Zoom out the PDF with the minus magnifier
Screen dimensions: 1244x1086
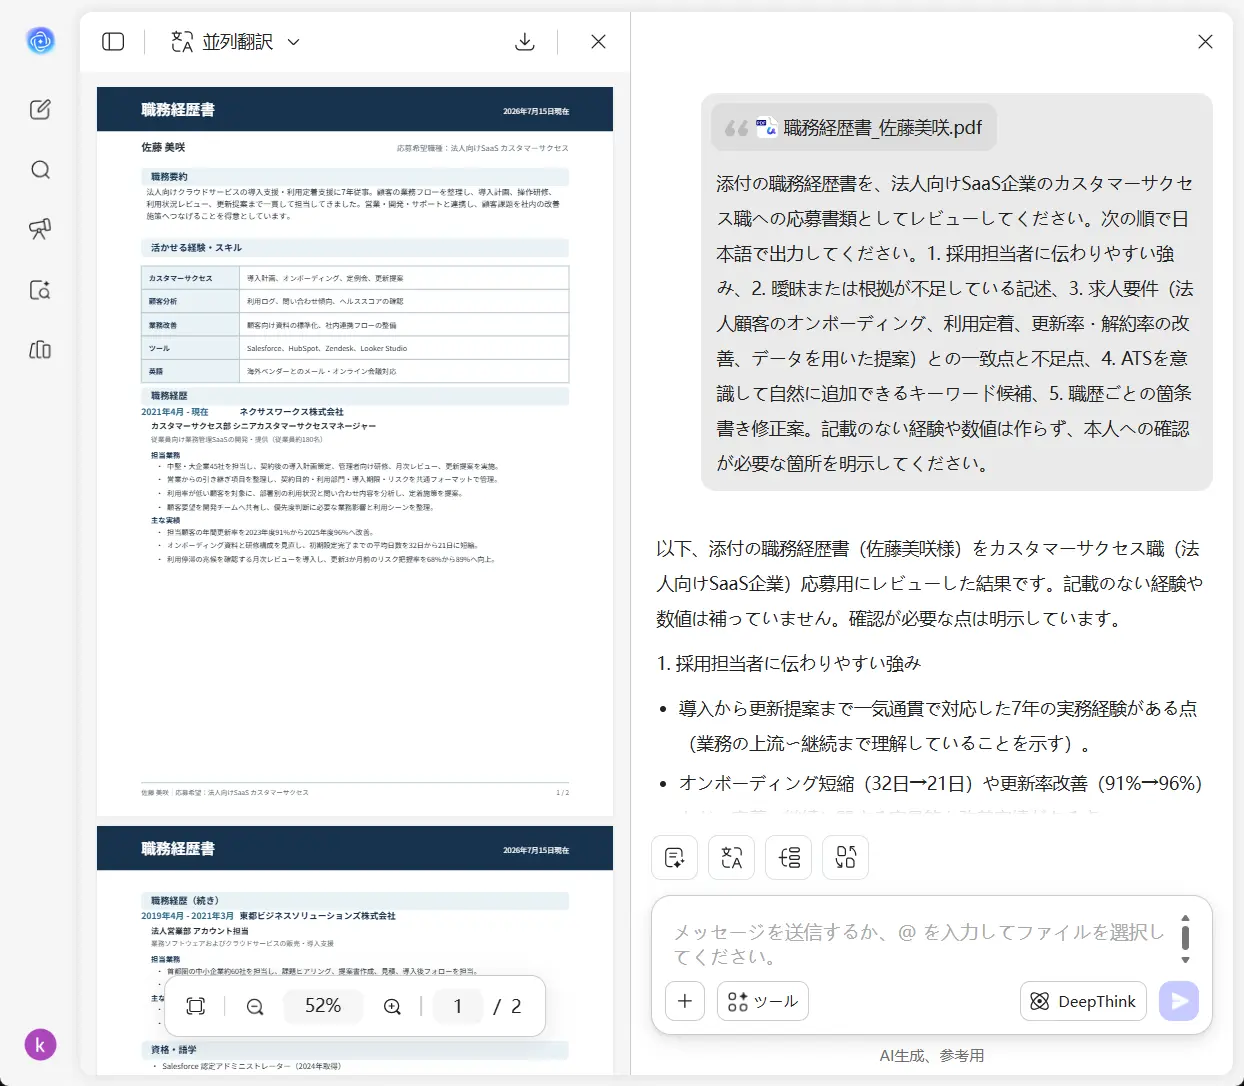255,1006
